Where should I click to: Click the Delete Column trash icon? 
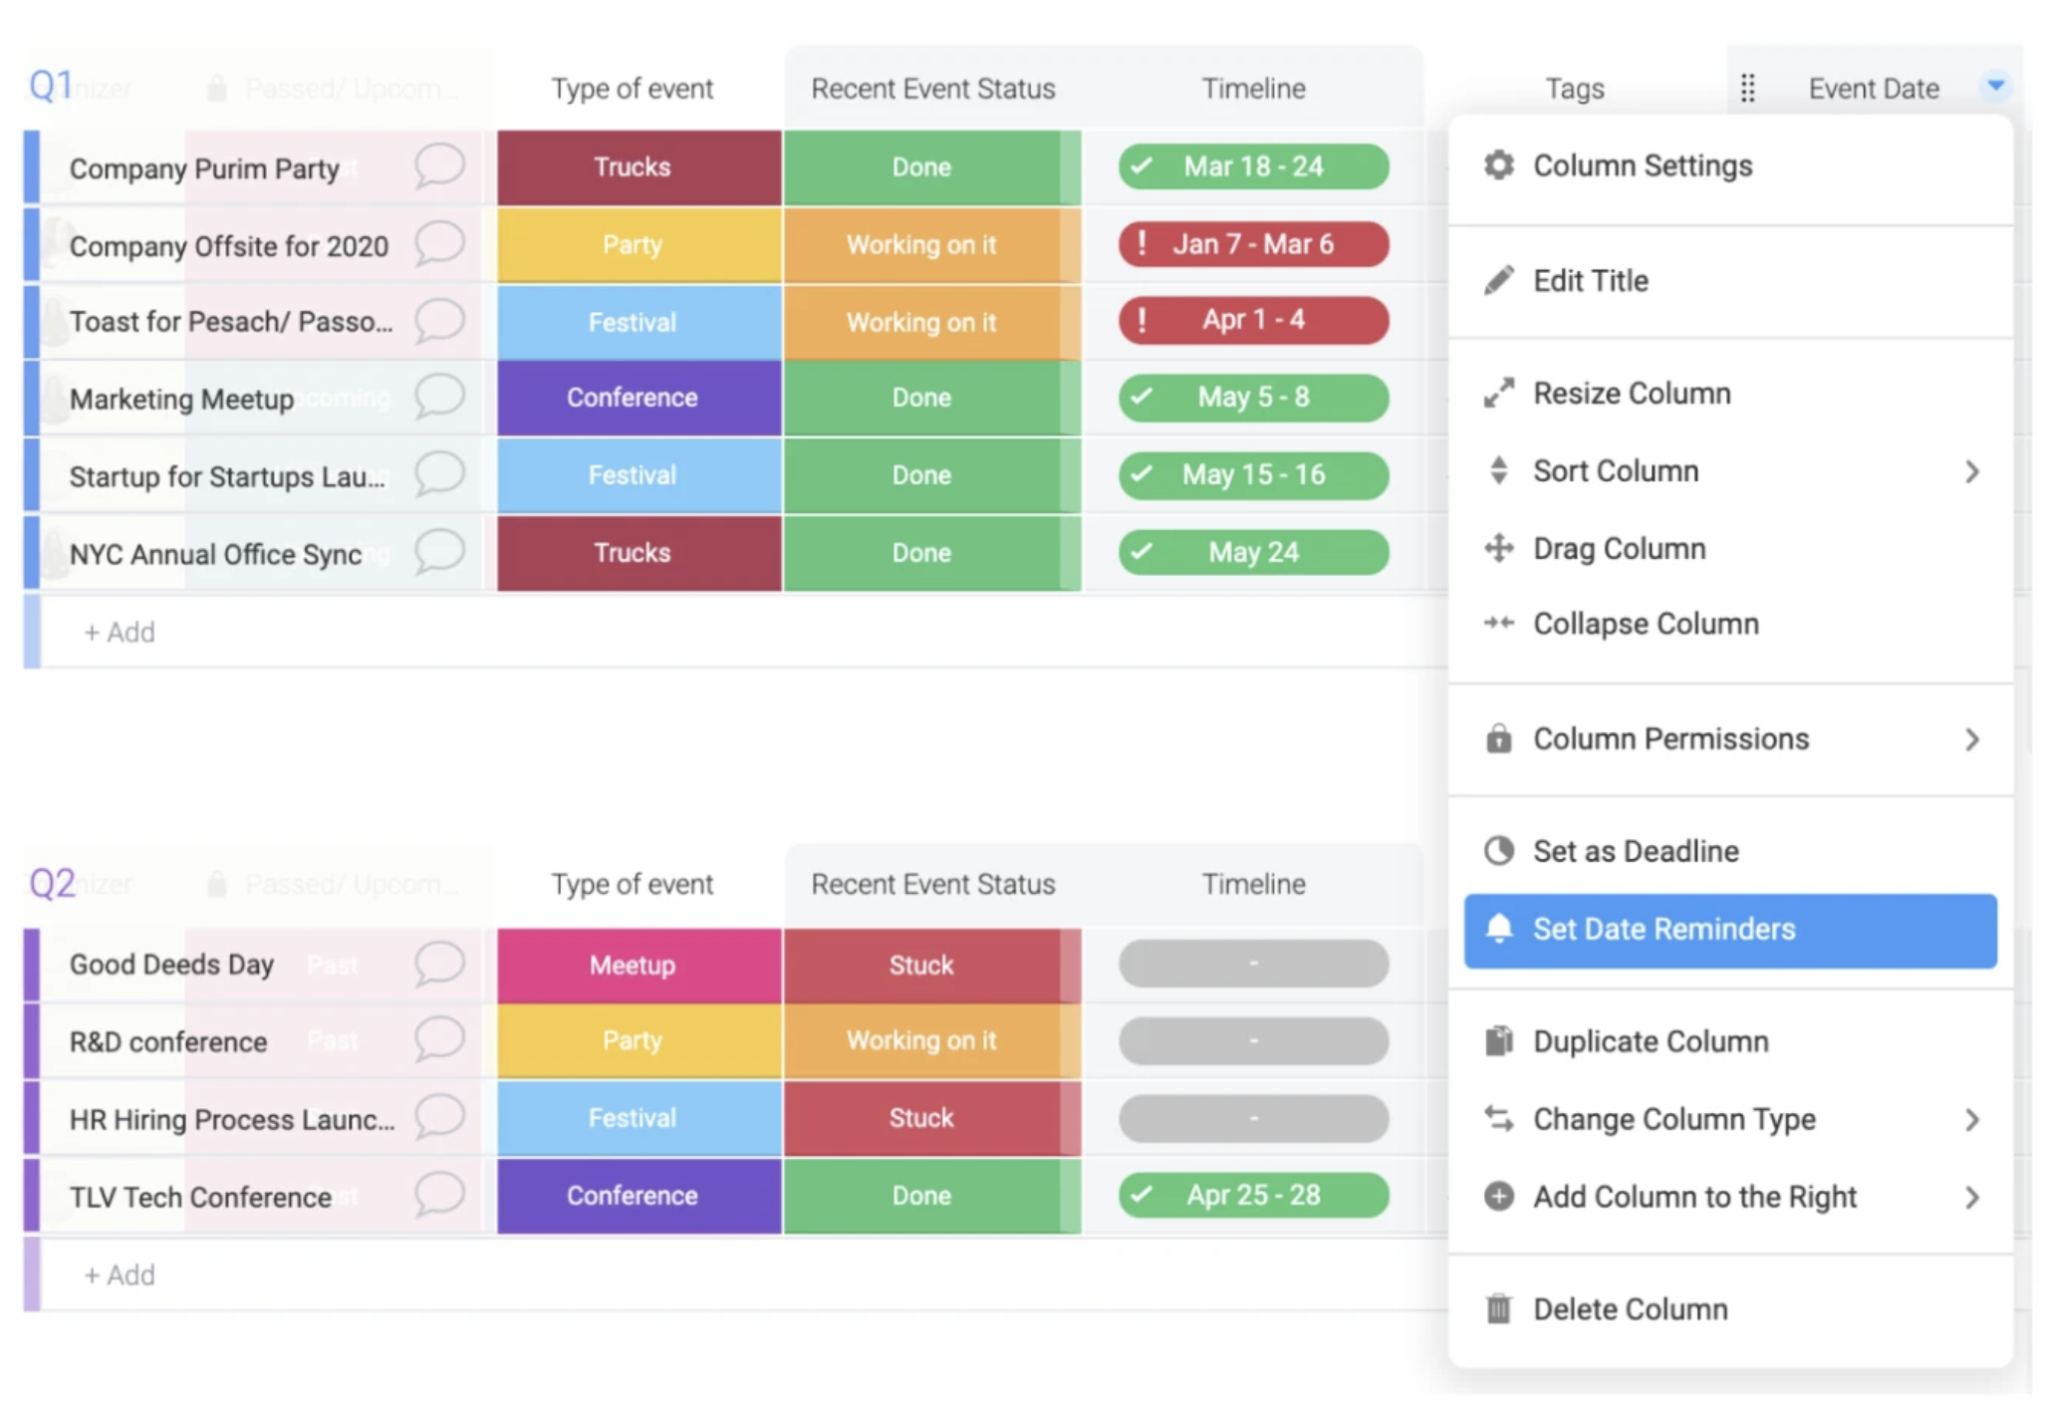pos(1497,1309)
